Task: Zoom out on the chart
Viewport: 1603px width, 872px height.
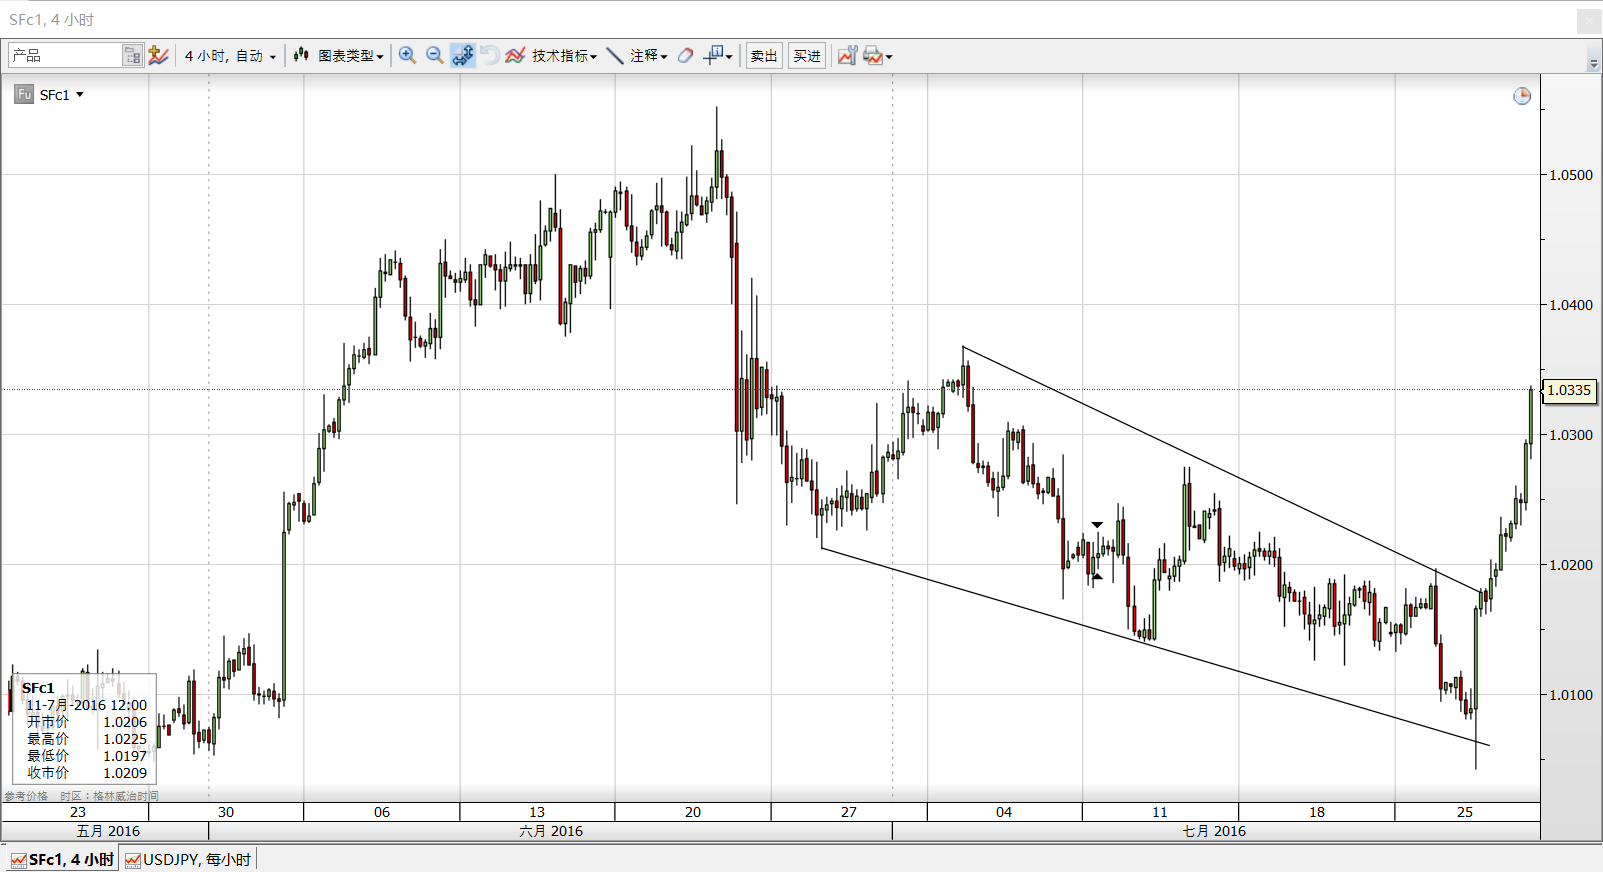Action: pyautogui.click(x=434, y=56)
